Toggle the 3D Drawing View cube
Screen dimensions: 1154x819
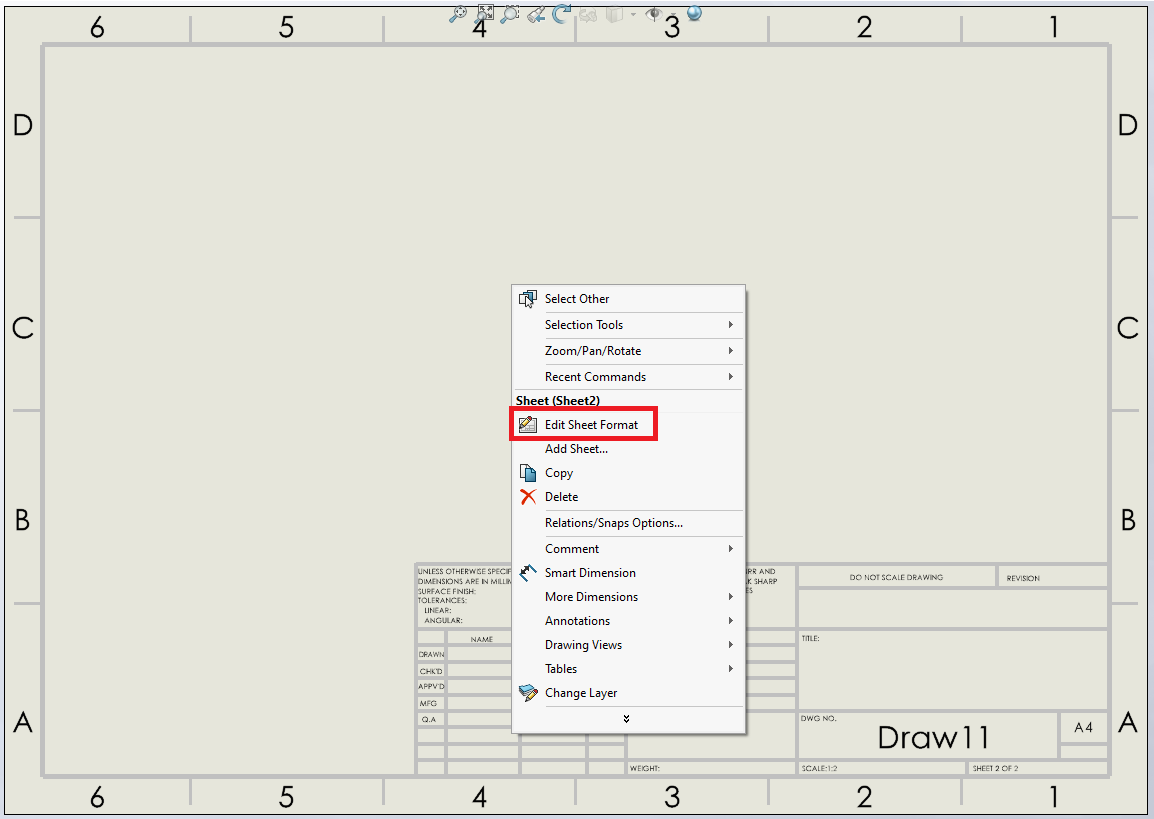point(614,13)
